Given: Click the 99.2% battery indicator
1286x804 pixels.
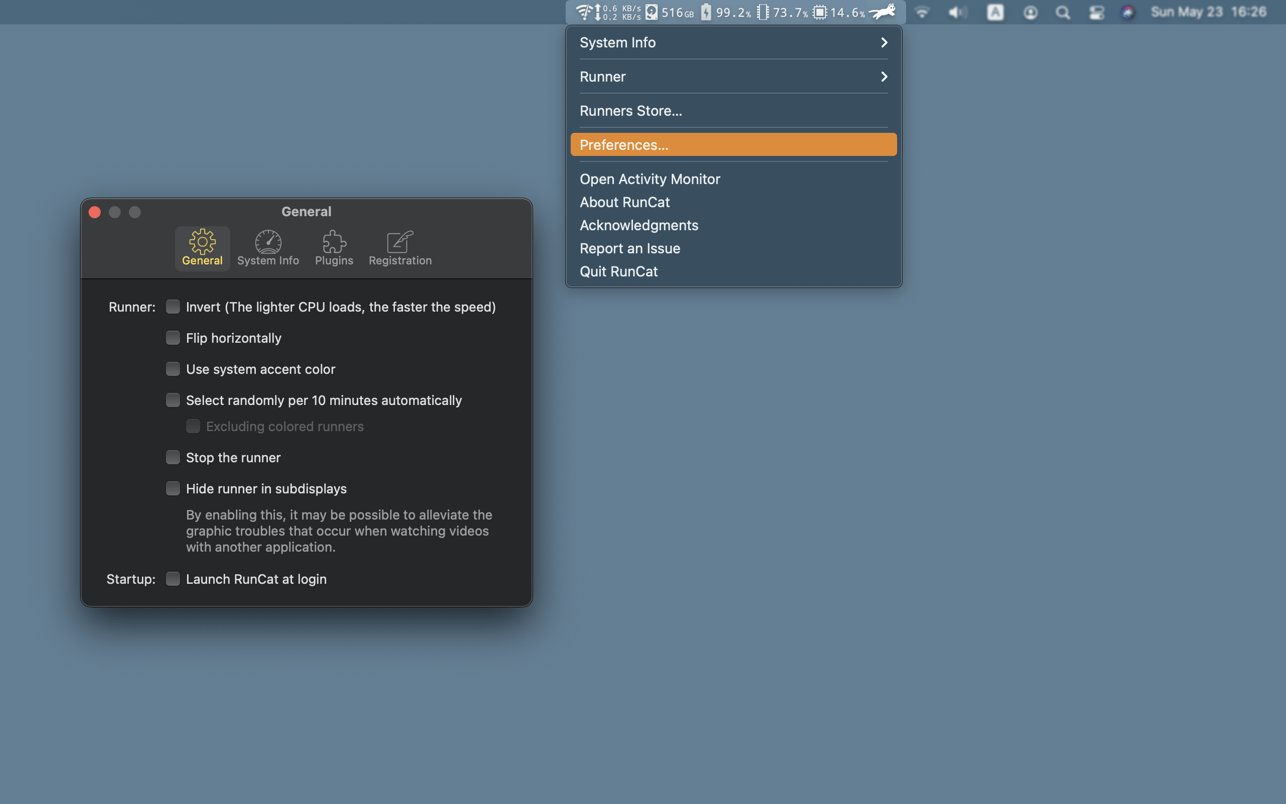Looking at the screenshot, I should [x=726, y=12].
